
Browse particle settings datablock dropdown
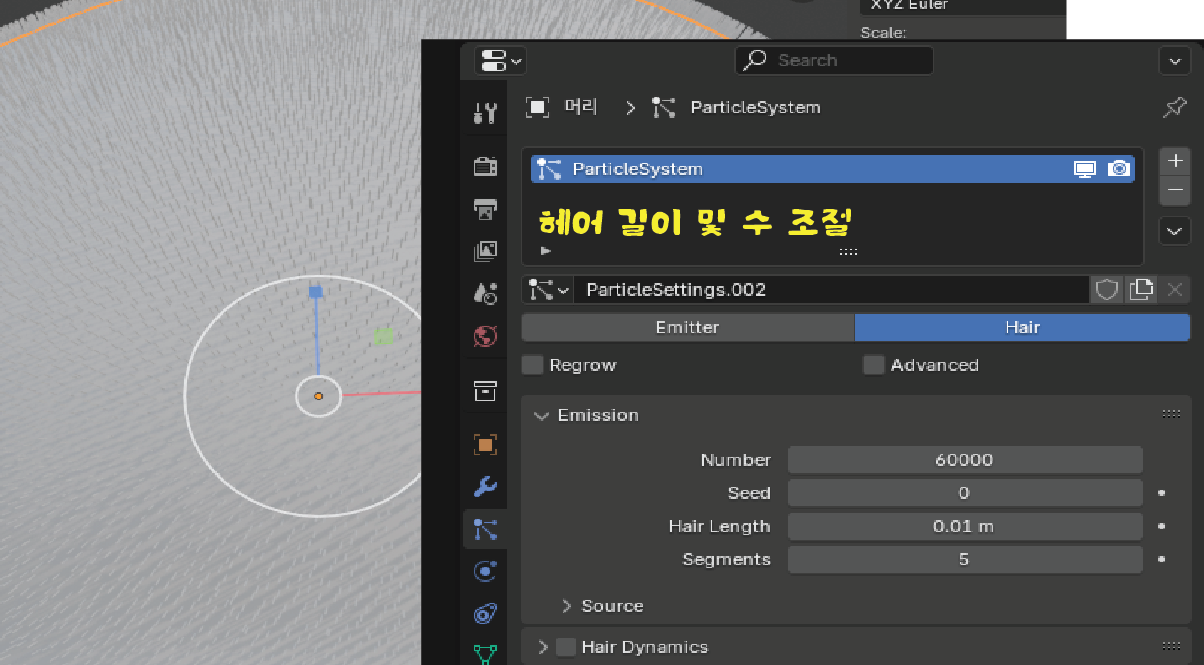click(x=548, y=290)
